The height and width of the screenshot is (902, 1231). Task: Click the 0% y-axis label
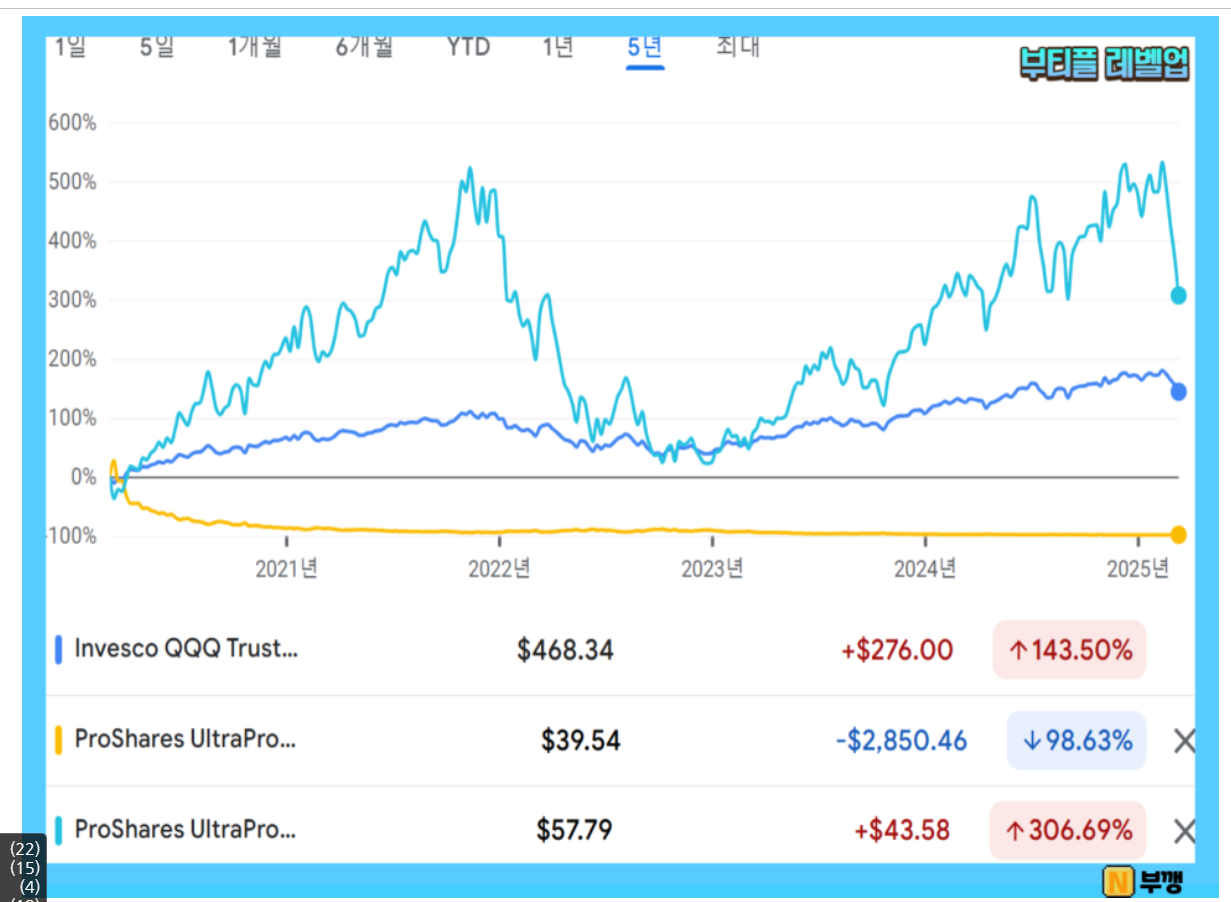click(x=83, y=477)
